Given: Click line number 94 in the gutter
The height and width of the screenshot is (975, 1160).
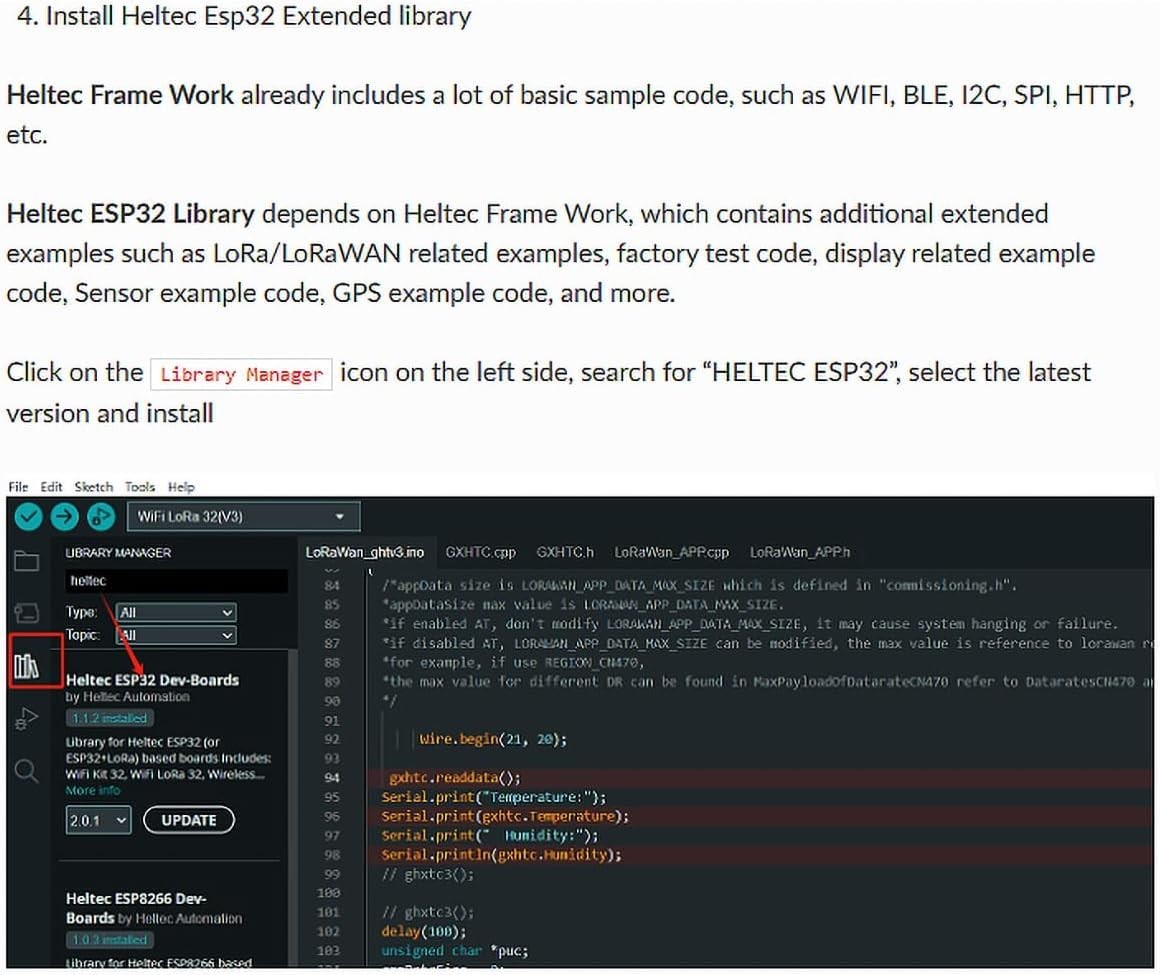Looking at the screenshot, I should tap(331, 777).
